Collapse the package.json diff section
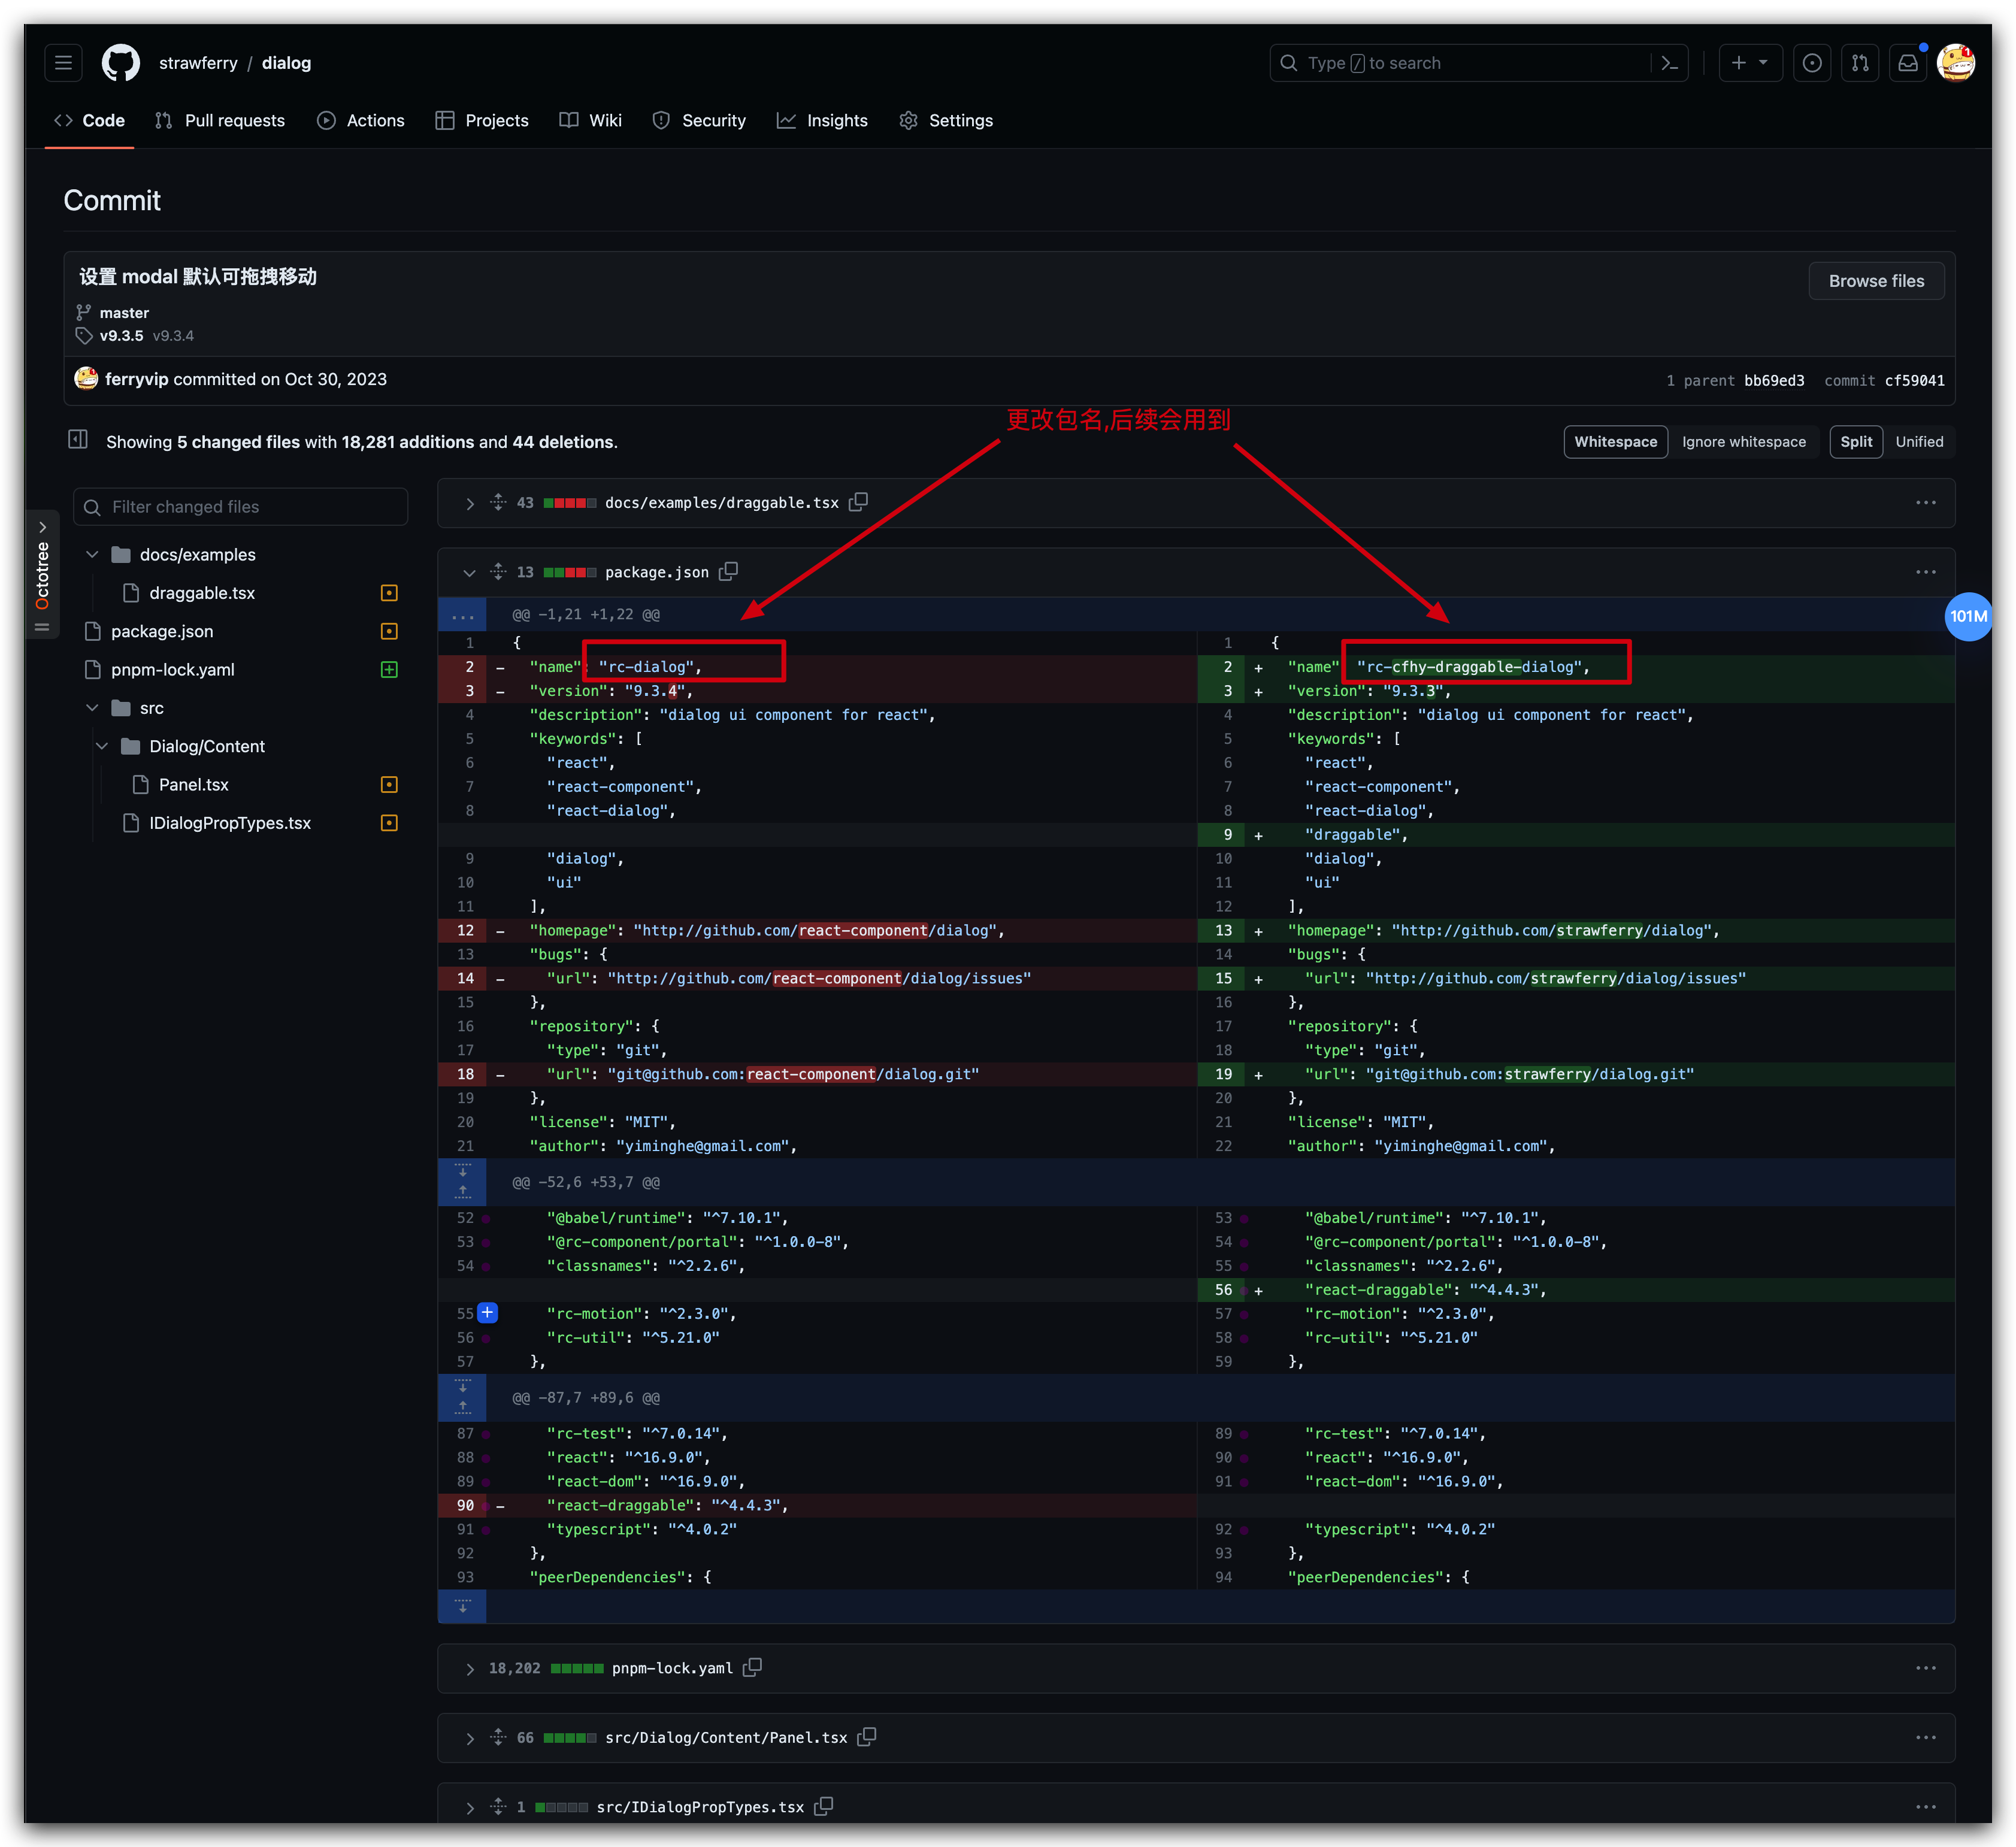This screenshot has width=2016, height=1847. (x=469, y=573)
